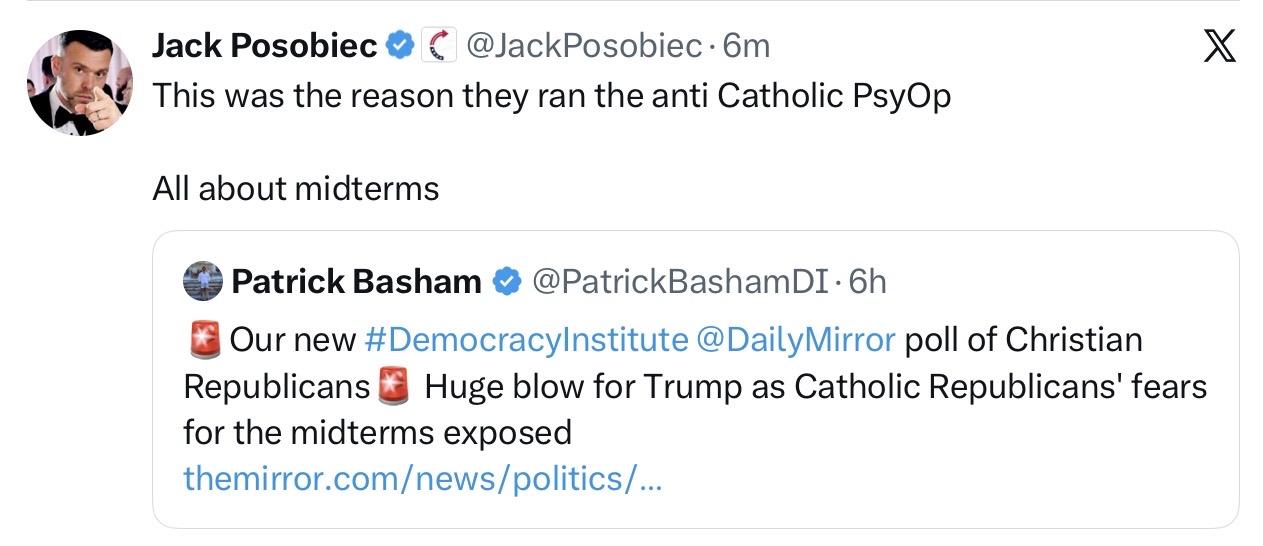Click the 6h timestamp on the quoted tweet

[x=867, y=282]
